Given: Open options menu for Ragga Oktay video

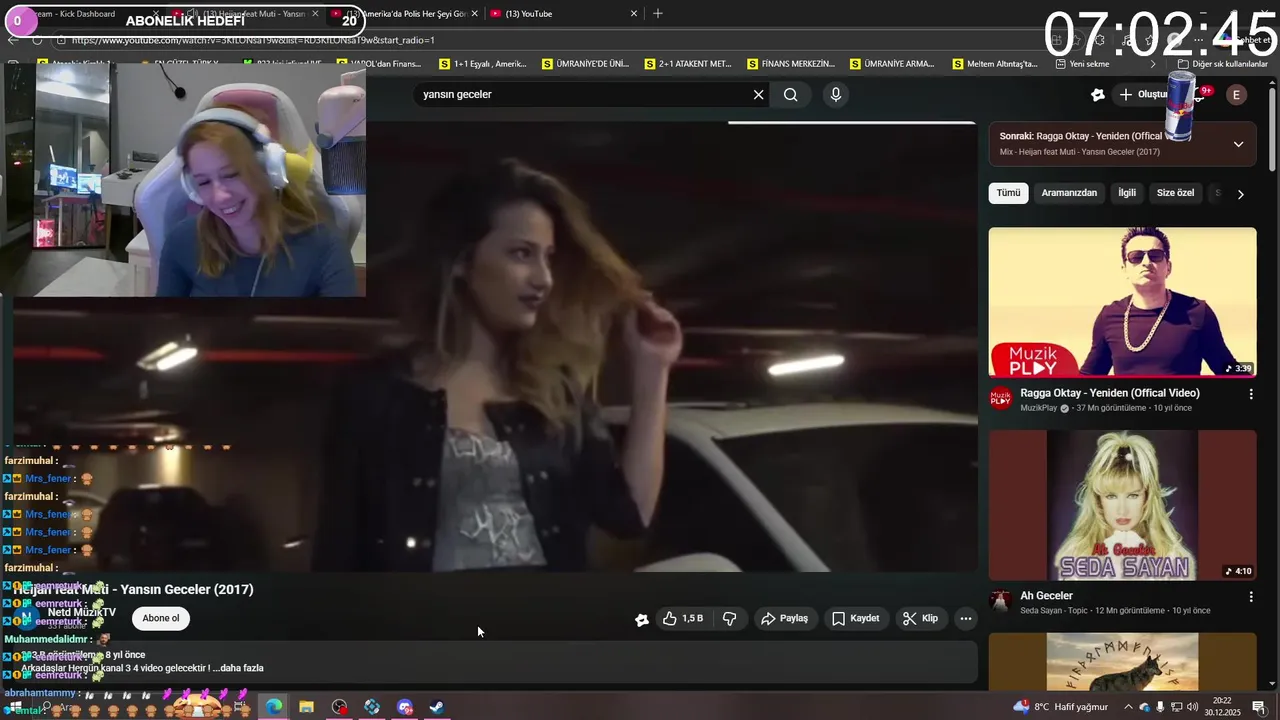Looking at the screenshot, I should pos(1250,394).
